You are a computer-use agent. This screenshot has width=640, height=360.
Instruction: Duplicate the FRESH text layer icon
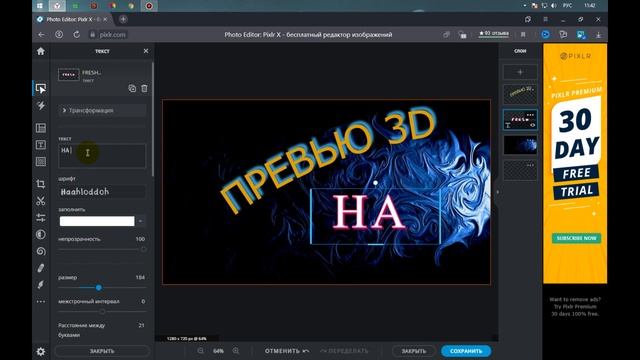132,88
